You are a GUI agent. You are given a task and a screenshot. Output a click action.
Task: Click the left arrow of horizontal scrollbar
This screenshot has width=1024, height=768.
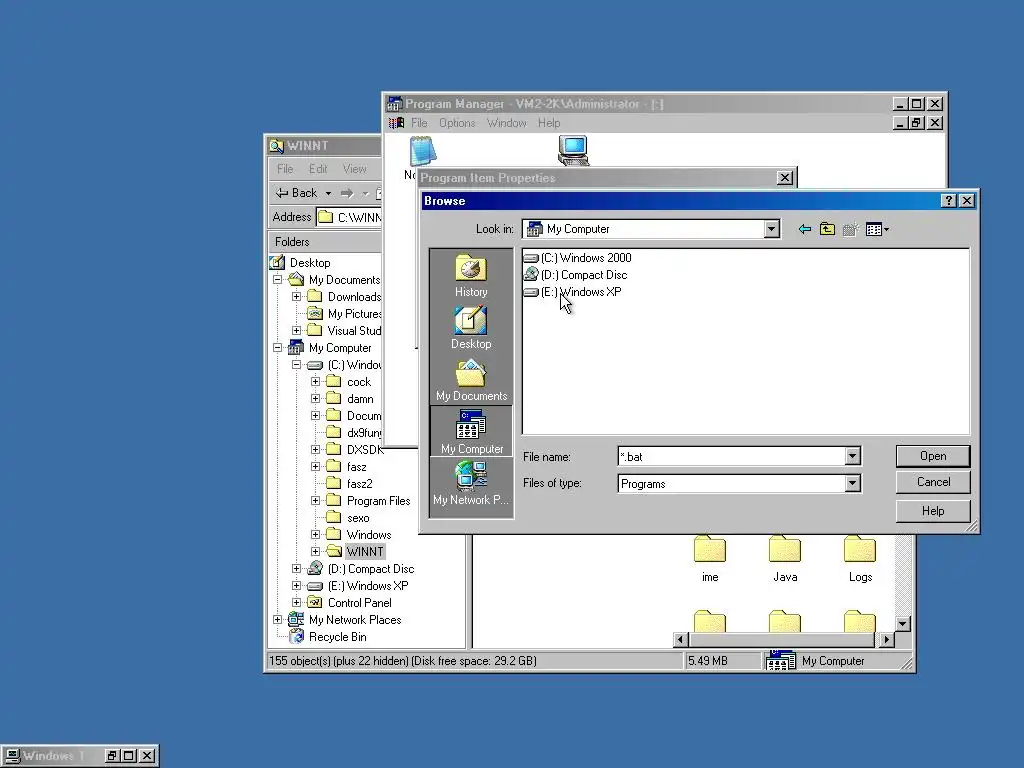(680, 639)
